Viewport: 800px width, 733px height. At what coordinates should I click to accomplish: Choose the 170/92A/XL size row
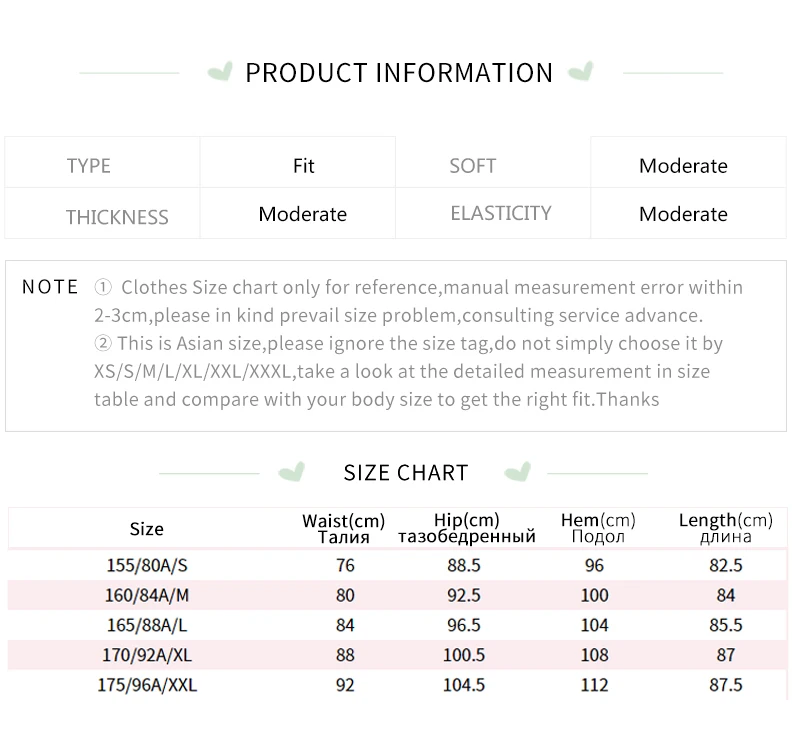point(397,655)
